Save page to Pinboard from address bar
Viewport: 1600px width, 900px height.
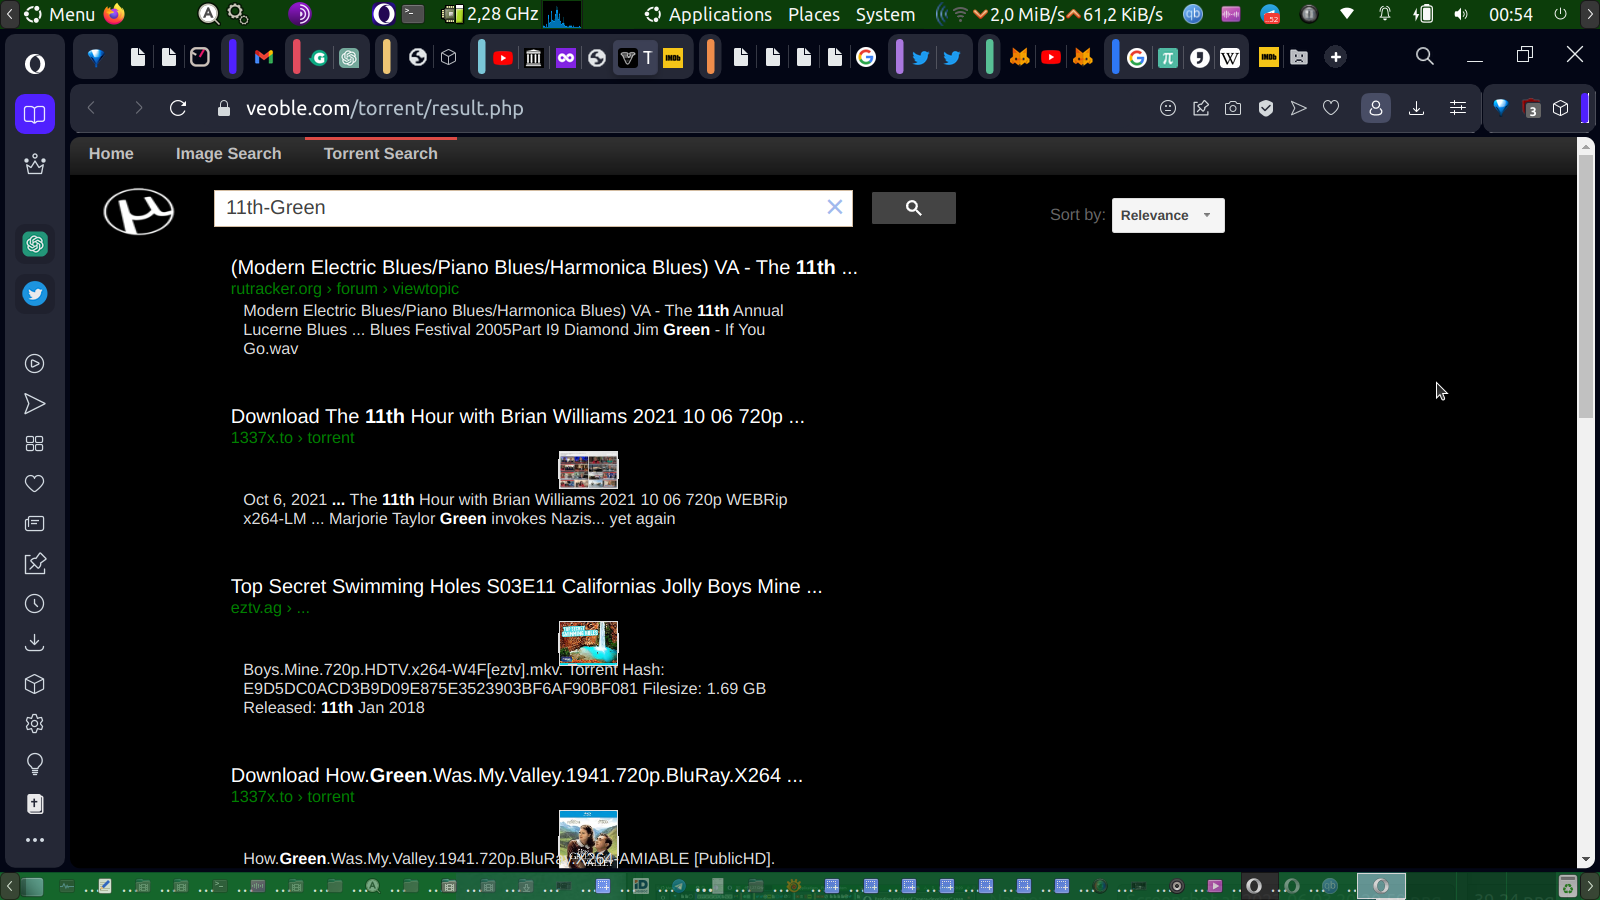[1201, 108]
